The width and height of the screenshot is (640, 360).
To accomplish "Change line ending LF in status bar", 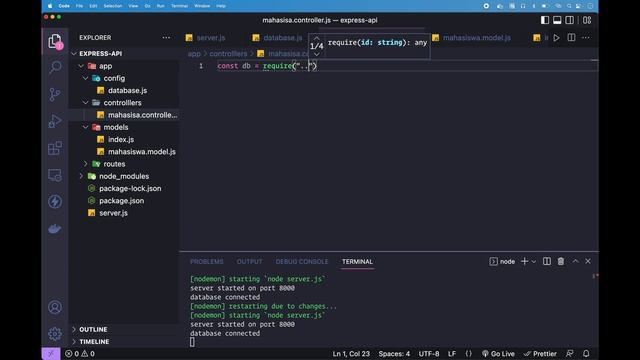I will pyautogui.click(x=452, y=354).
